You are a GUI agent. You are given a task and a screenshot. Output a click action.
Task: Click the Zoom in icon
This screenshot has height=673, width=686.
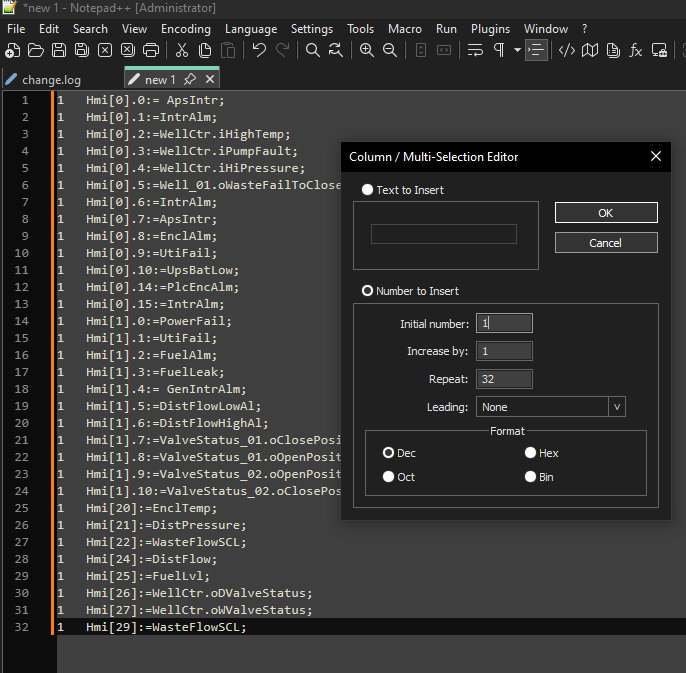pyautogui.click(x=367, y=50)
